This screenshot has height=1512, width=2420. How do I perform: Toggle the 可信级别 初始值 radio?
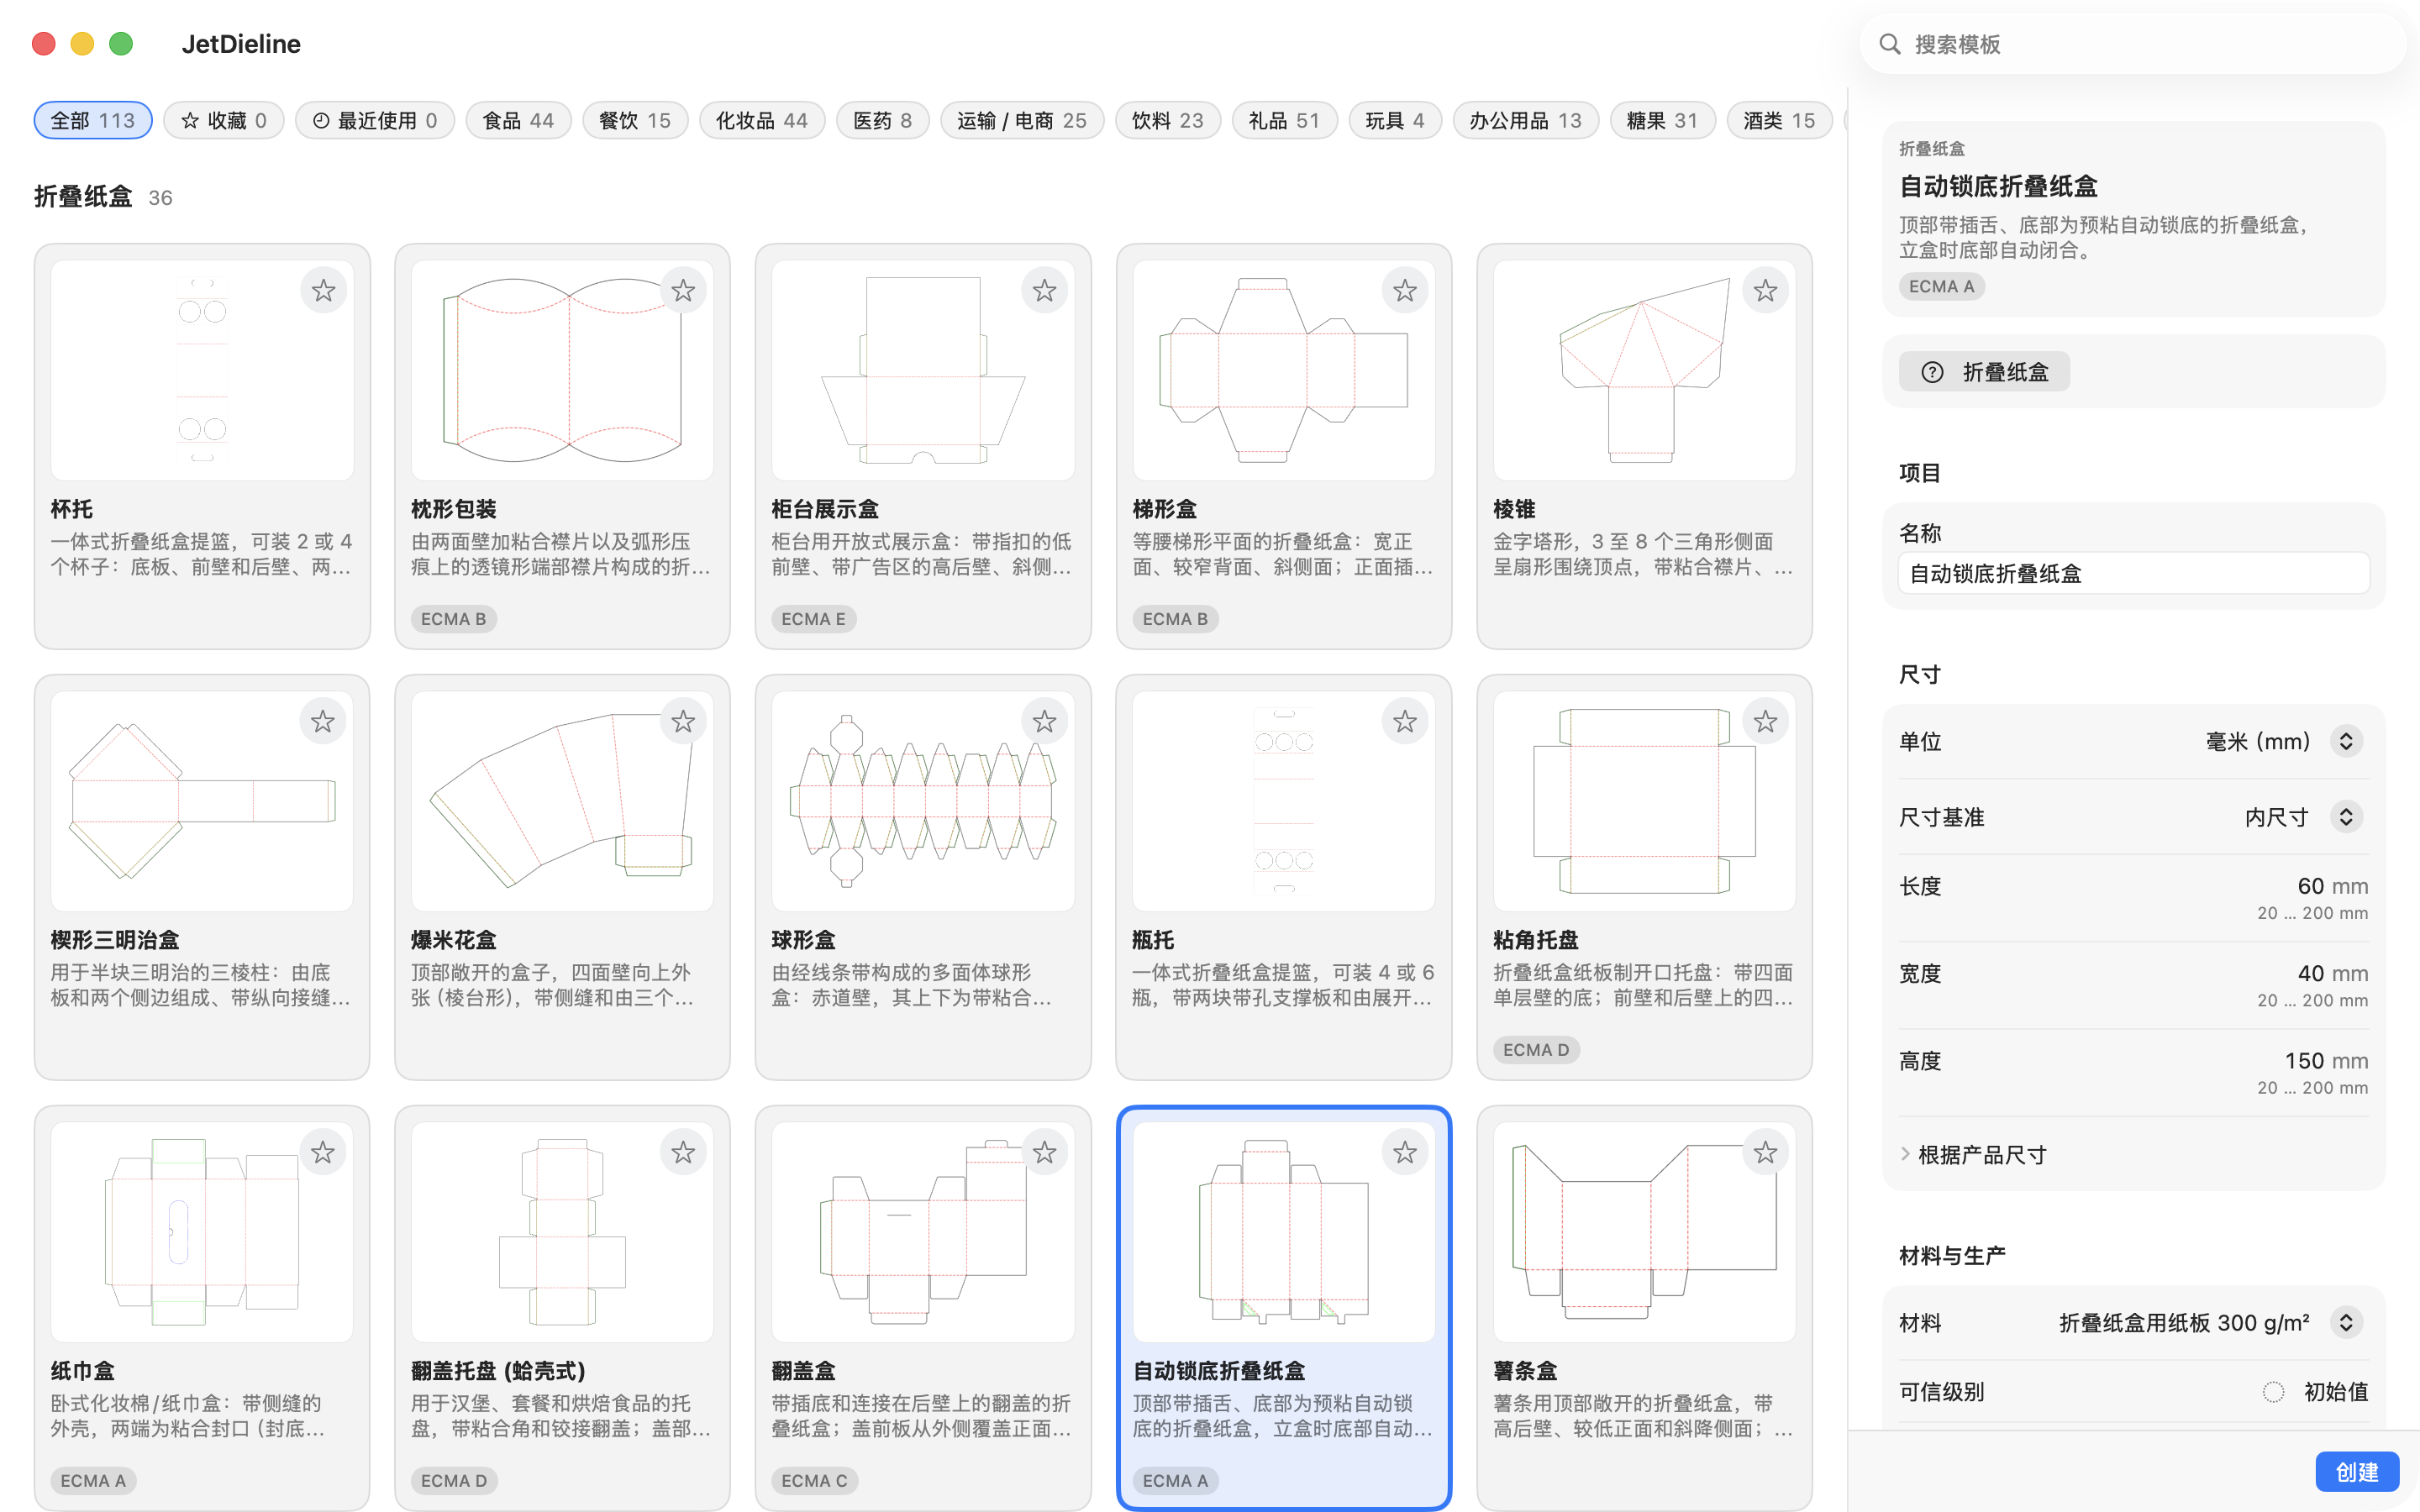(2273, 1392)
